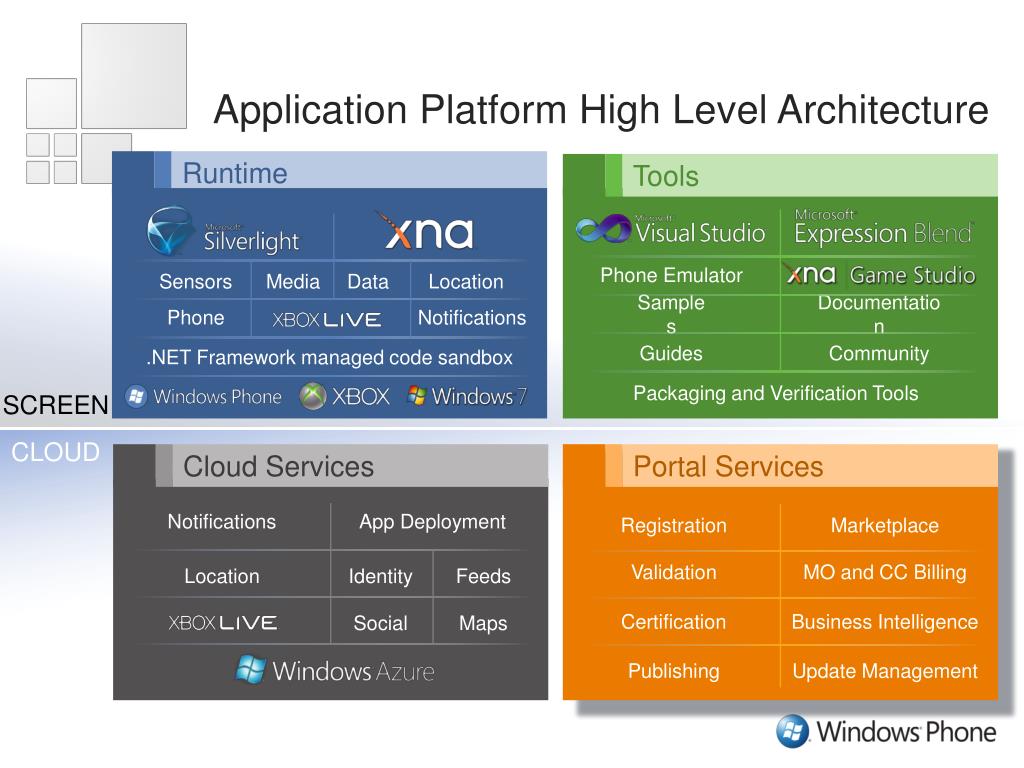Click the slide title 'Application Platform High Level Architecture'
Viewport: 1024px width, 768px height.
point(601,110)
